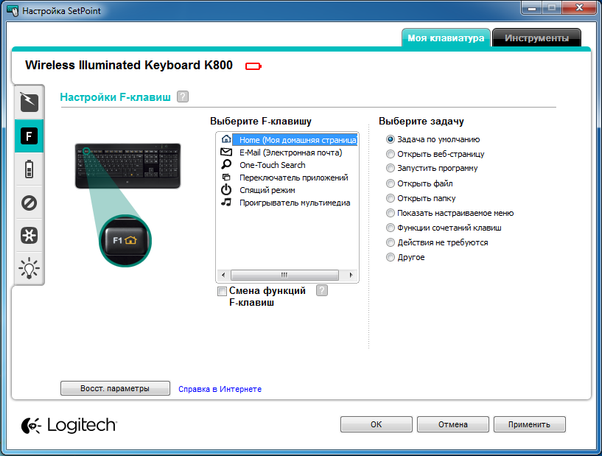Enable Смена функций F-клавиш checkbox
Screen dimensions: 602x456
click(x=222, y=291)
